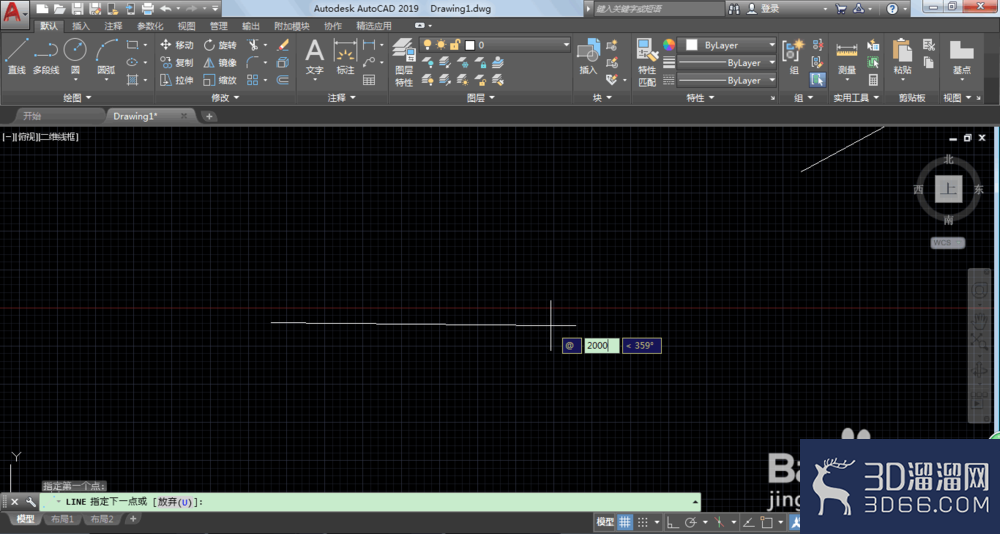Toggle object snap tracking in status bar

pyautogui.click(x=749, y=522)
